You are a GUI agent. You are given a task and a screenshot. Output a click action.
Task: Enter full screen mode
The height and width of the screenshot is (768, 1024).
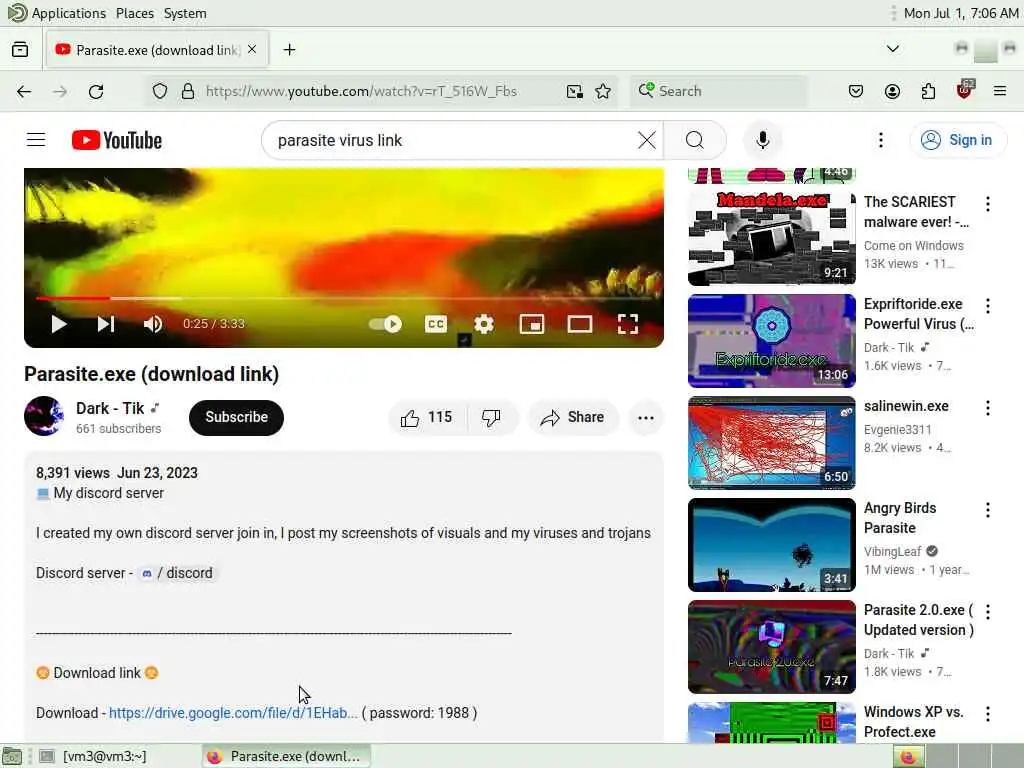point(628,324)
